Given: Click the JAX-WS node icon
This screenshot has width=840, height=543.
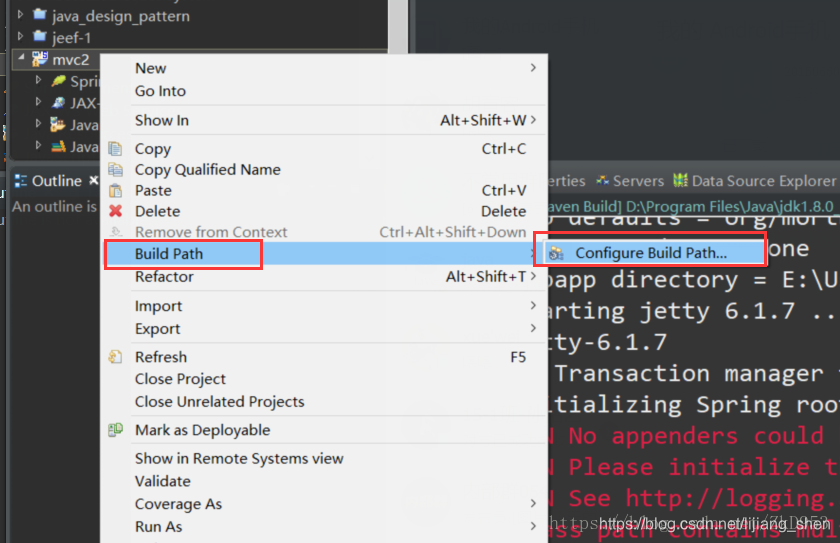Looking at the screenshot, I should pos(58,102).
